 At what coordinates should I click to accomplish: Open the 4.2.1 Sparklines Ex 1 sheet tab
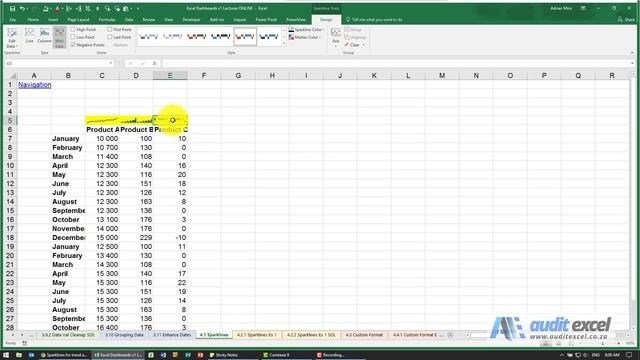pos(257,335)
